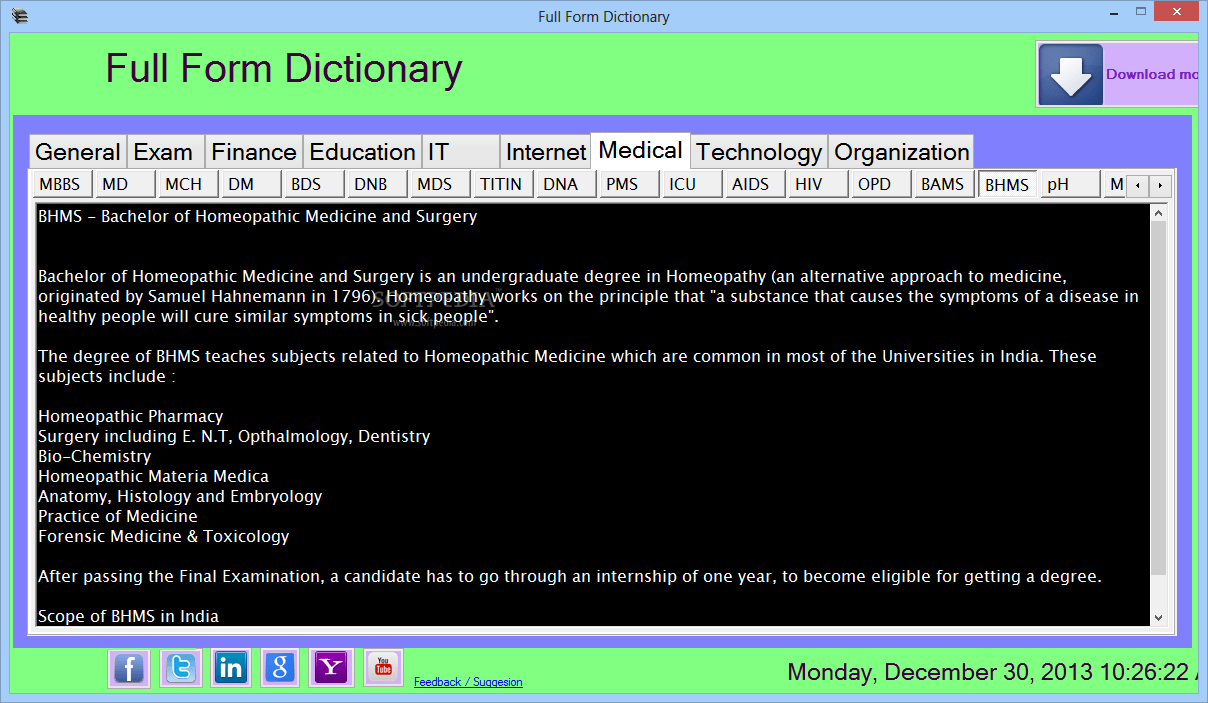The height and width of the screenshot is (703, 1208).
Task: Click the application icon in title bar
Action: pos(19,15)
